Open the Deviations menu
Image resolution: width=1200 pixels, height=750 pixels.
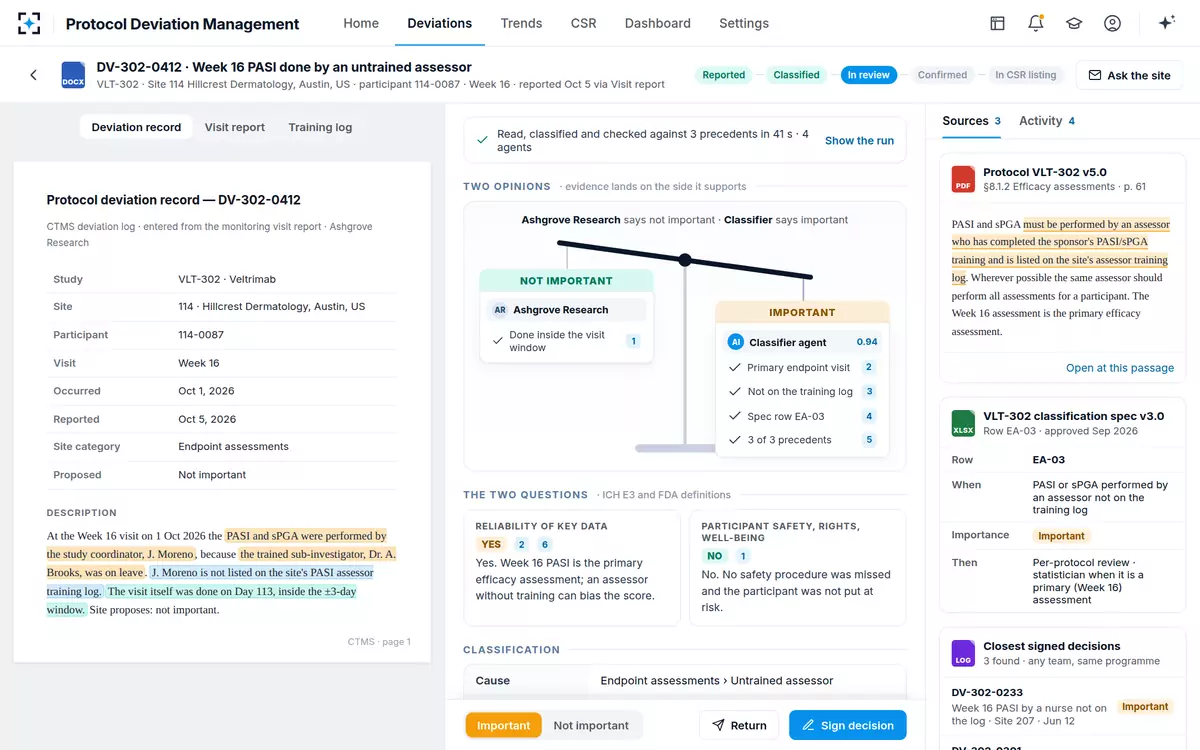tap(439, 23)
